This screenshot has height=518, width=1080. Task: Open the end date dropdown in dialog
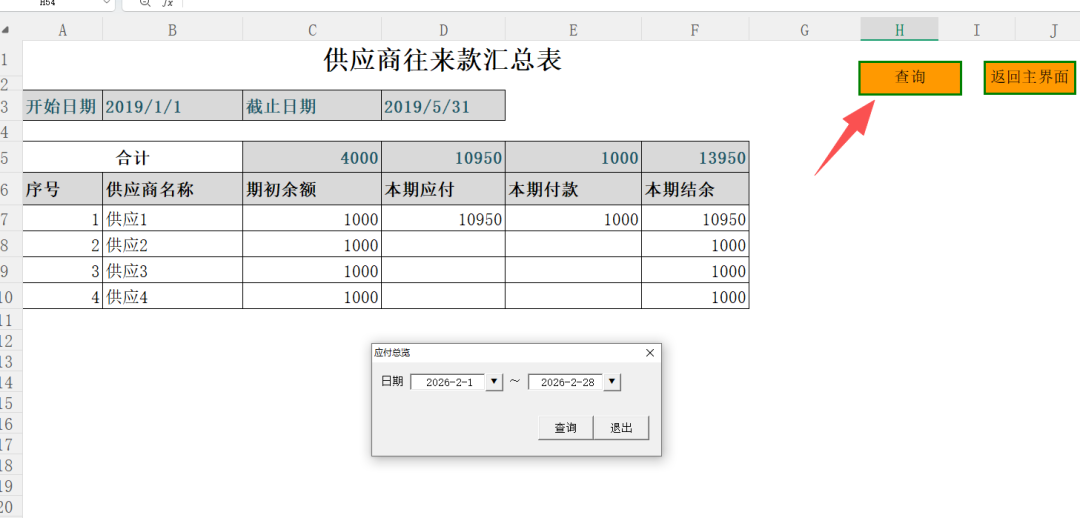click(613, 382)
